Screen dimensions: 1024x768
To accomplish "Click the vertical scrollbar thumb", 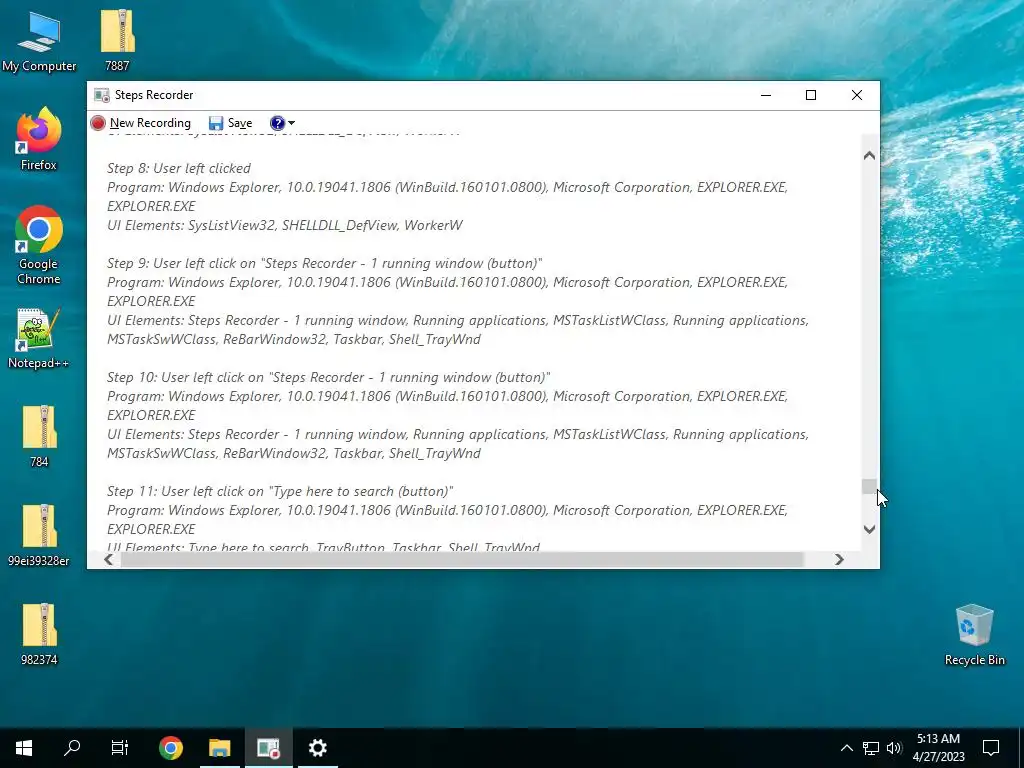I will [x=869, y=487].
